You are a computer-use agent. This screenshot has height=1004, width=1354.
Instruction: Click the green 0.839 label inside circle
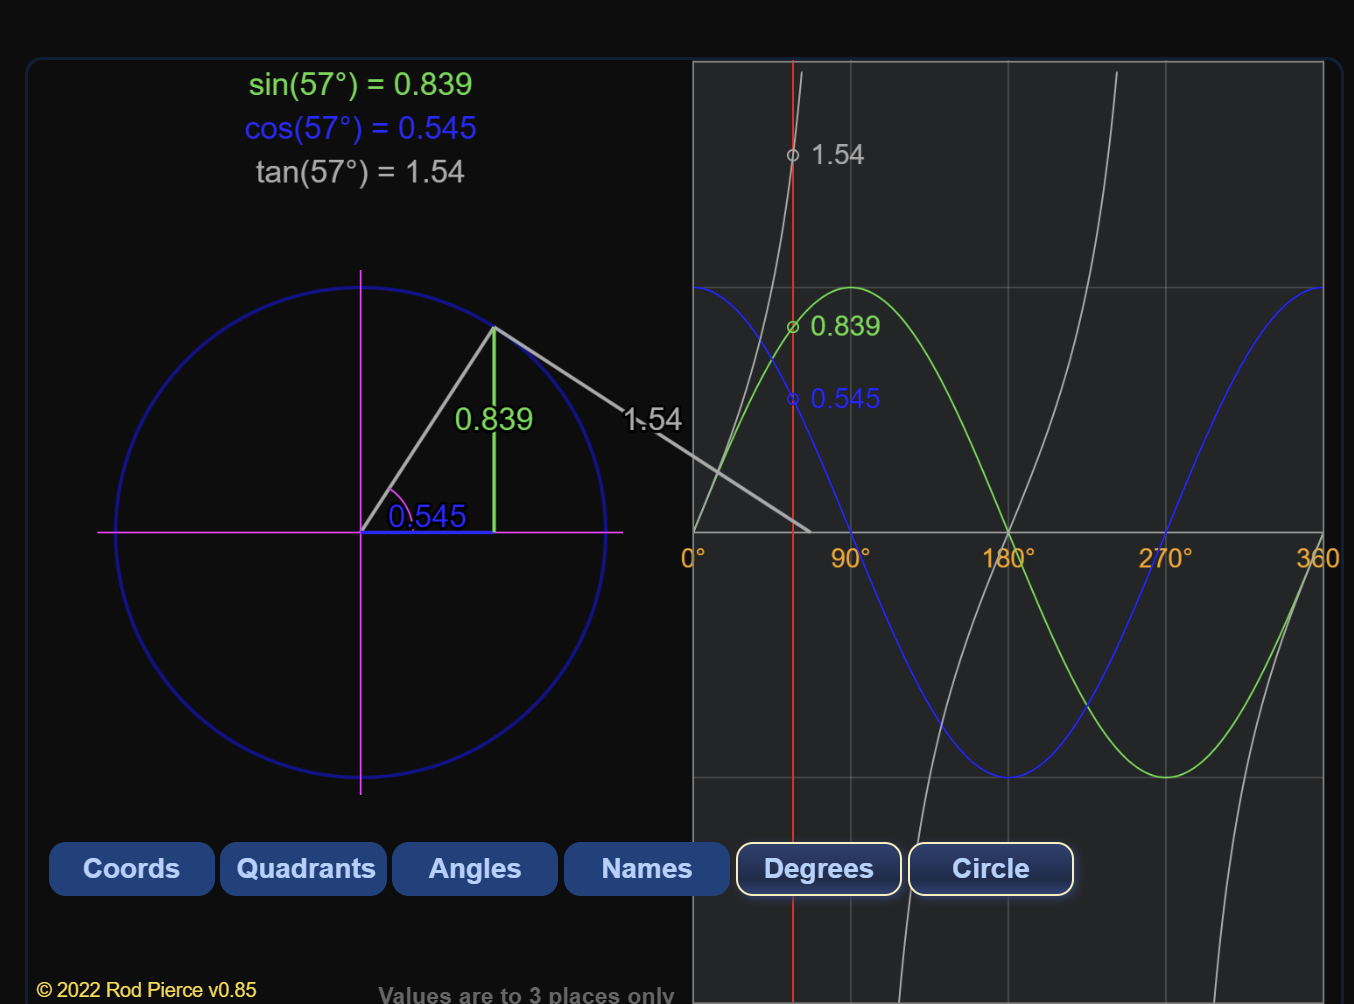coord(494,419)
